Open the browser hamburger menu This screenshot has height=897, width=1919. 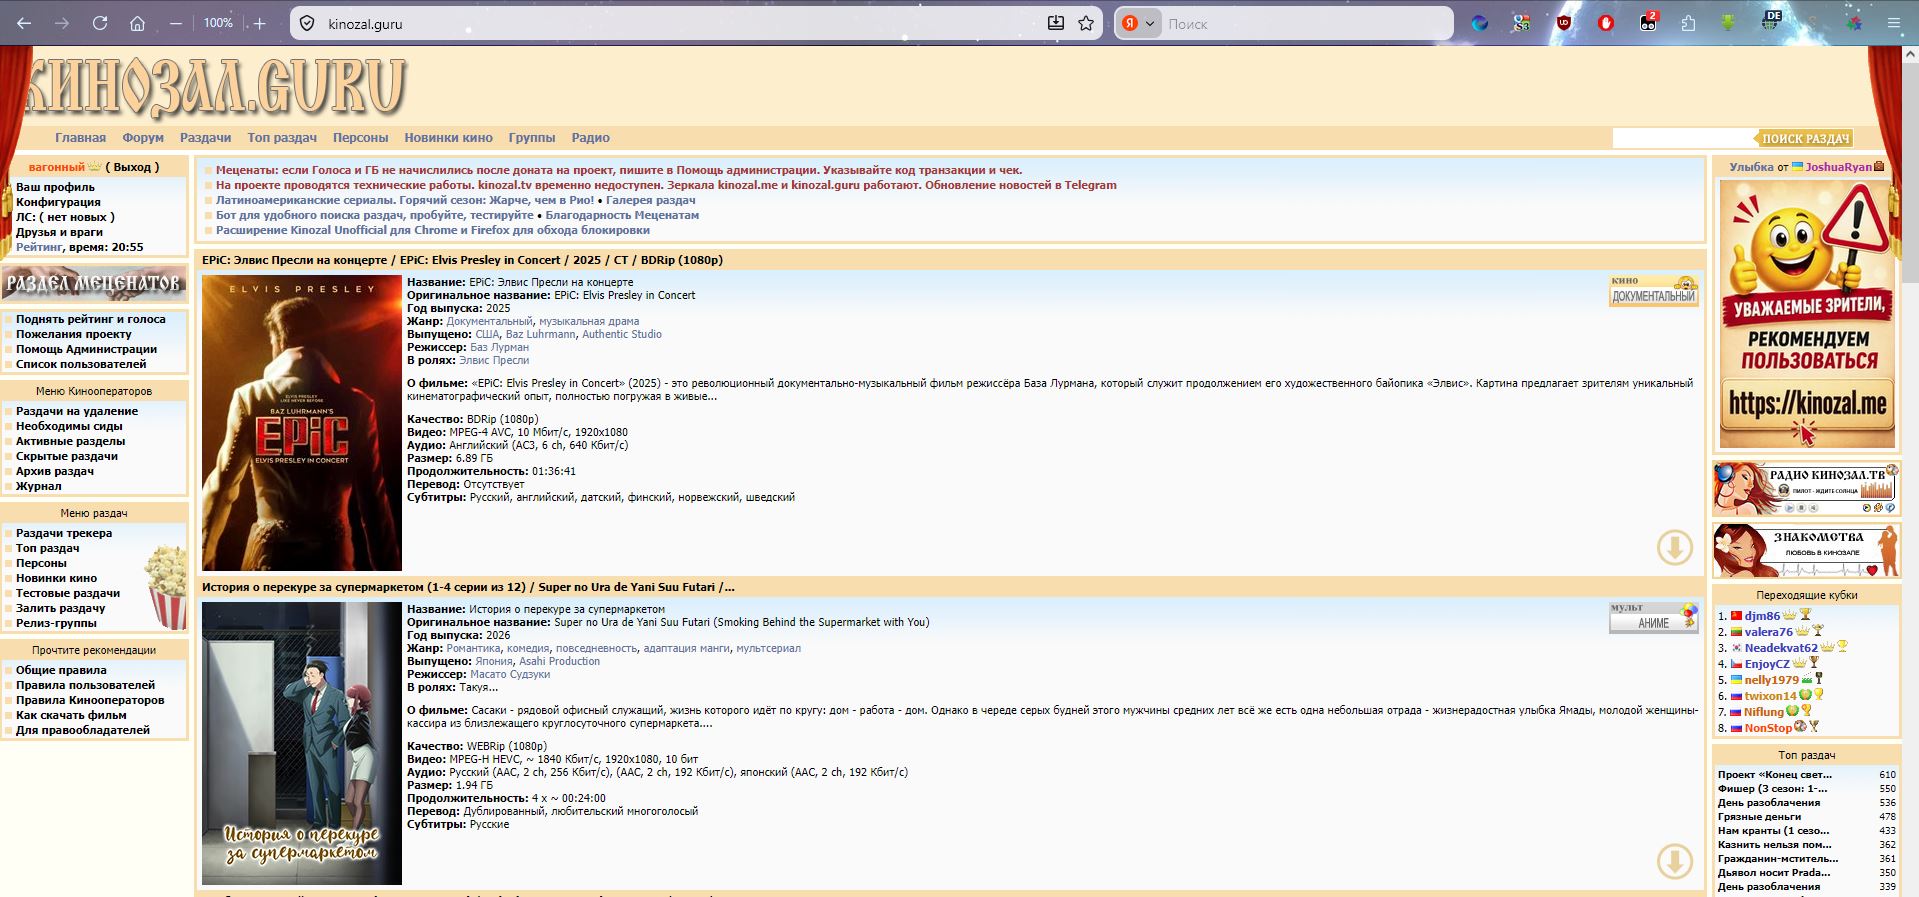pyautogui.click(x=1893, y=23)
